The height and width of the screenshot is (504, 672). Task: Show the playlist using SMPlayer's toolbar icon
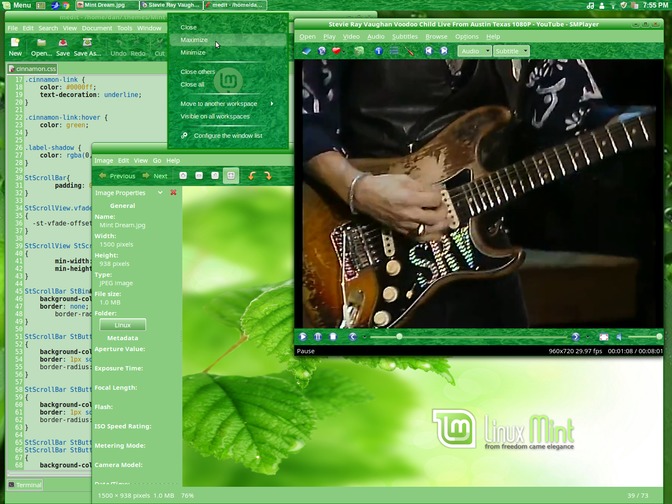click(394, 51)
